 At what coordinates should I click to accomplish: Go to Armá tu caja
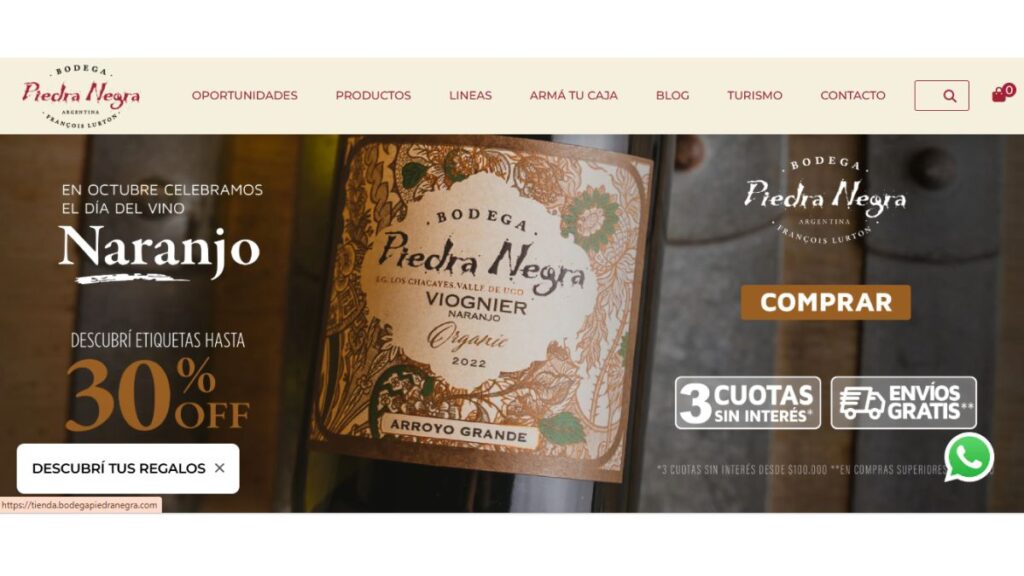coord(573,95)
